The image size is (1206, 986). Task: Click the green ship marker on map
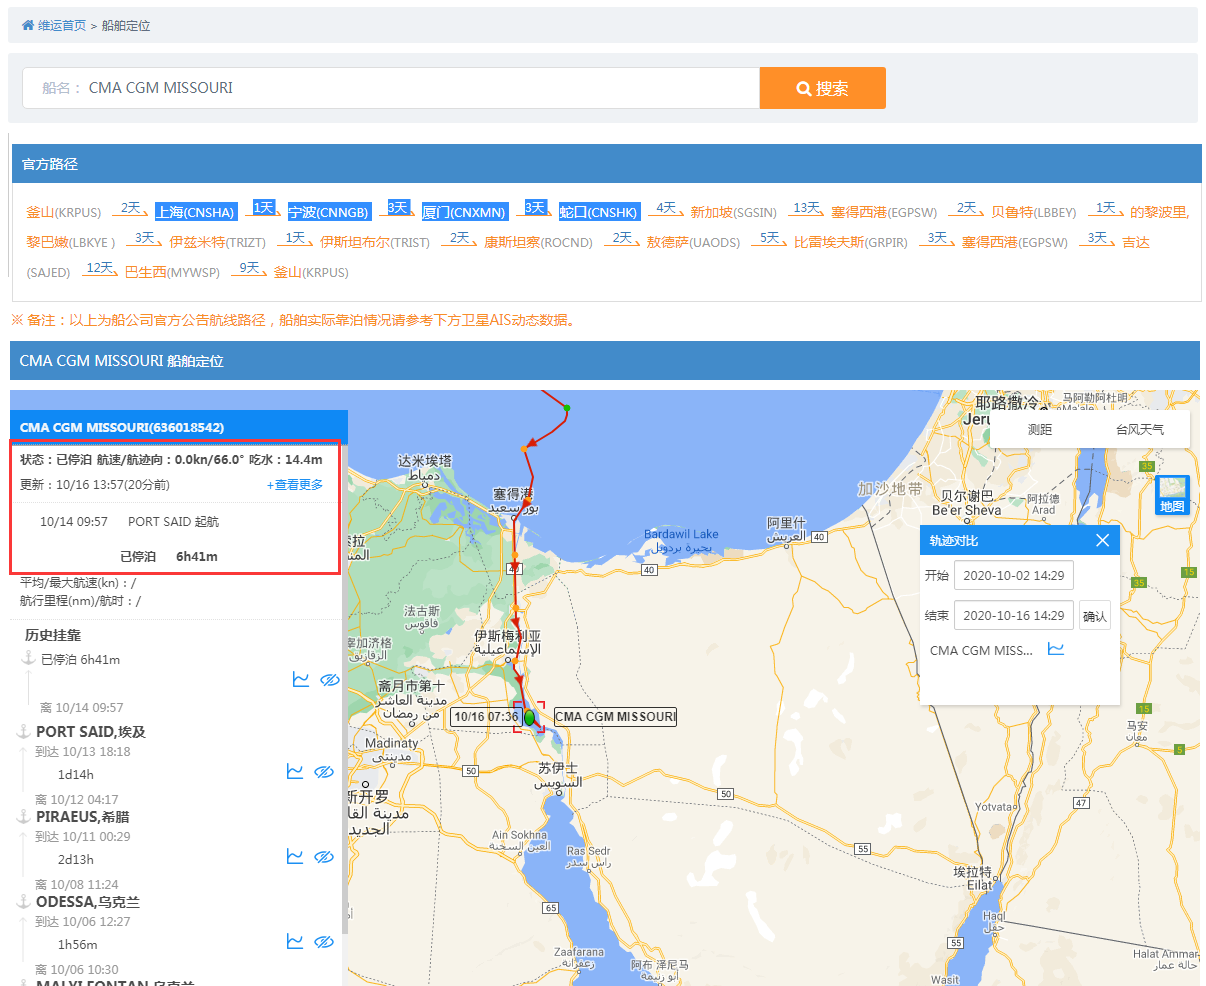coord(529,717)
